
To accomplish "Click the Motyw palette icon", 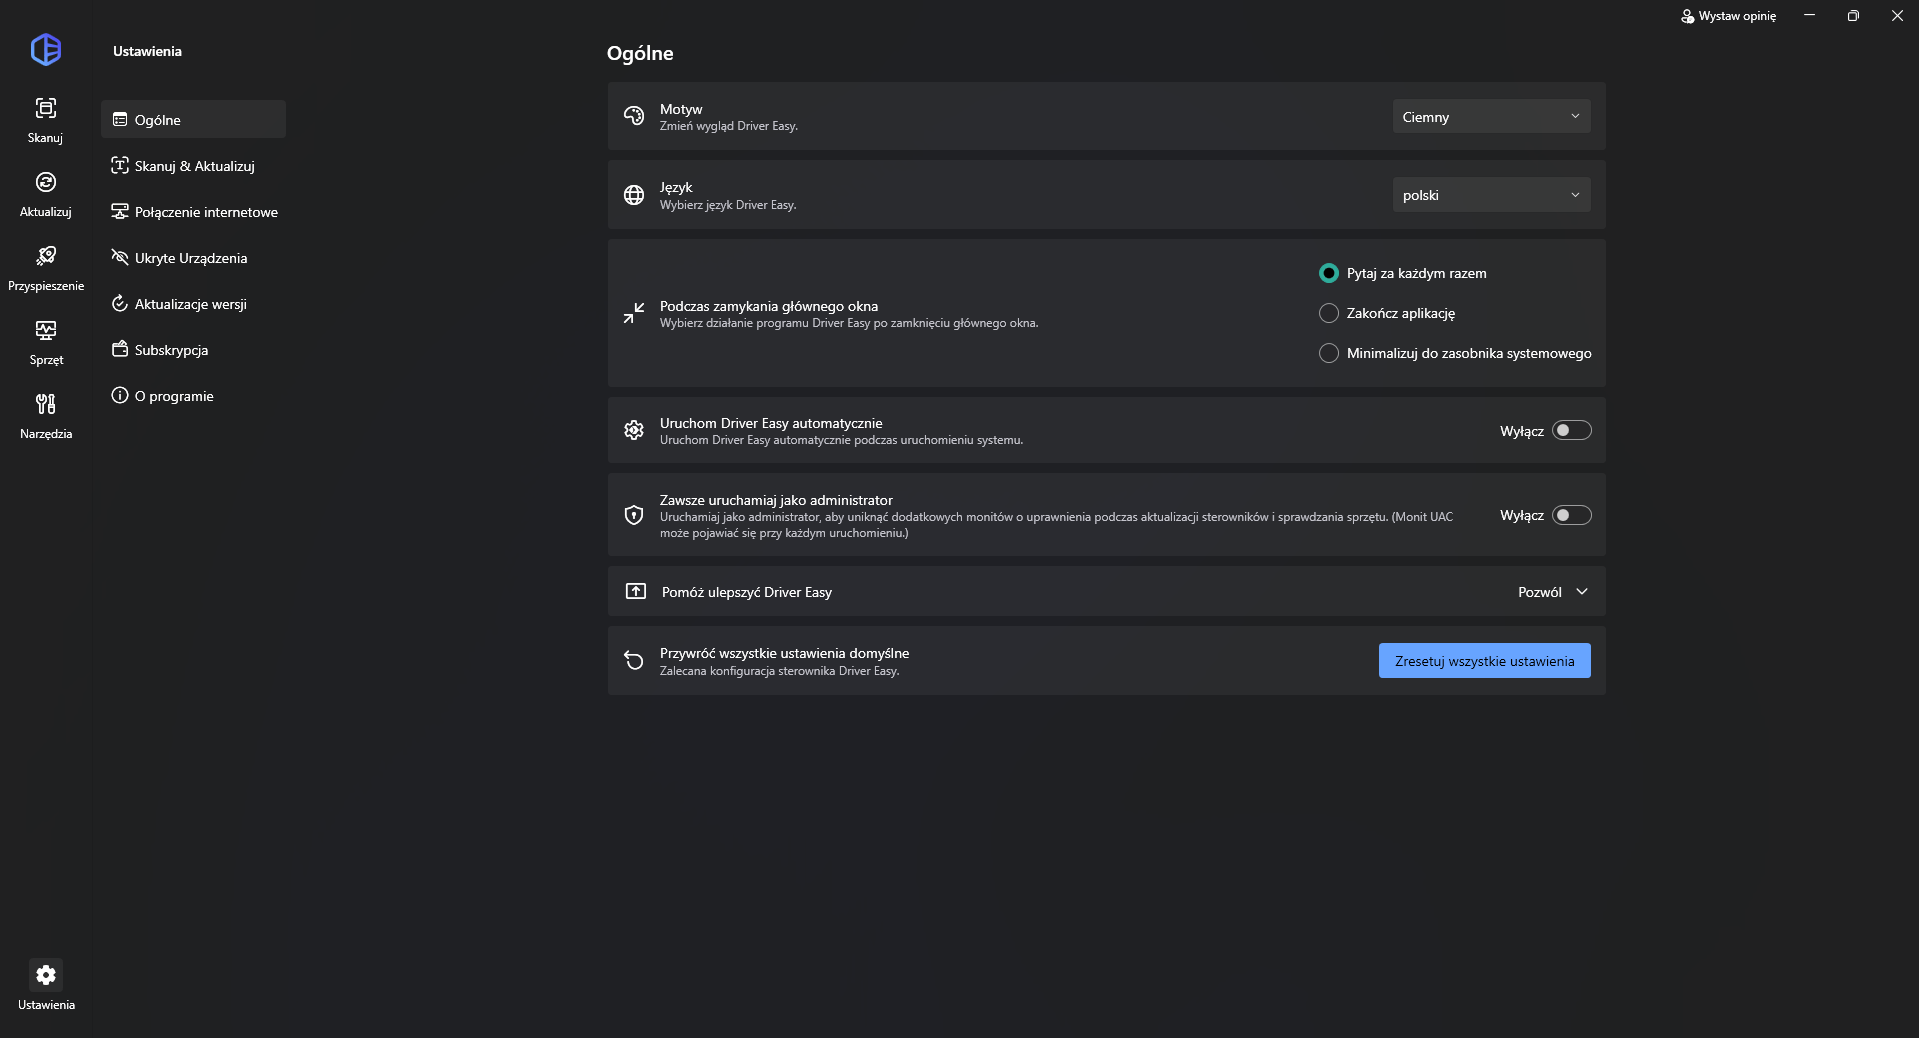I will [634, 116].
